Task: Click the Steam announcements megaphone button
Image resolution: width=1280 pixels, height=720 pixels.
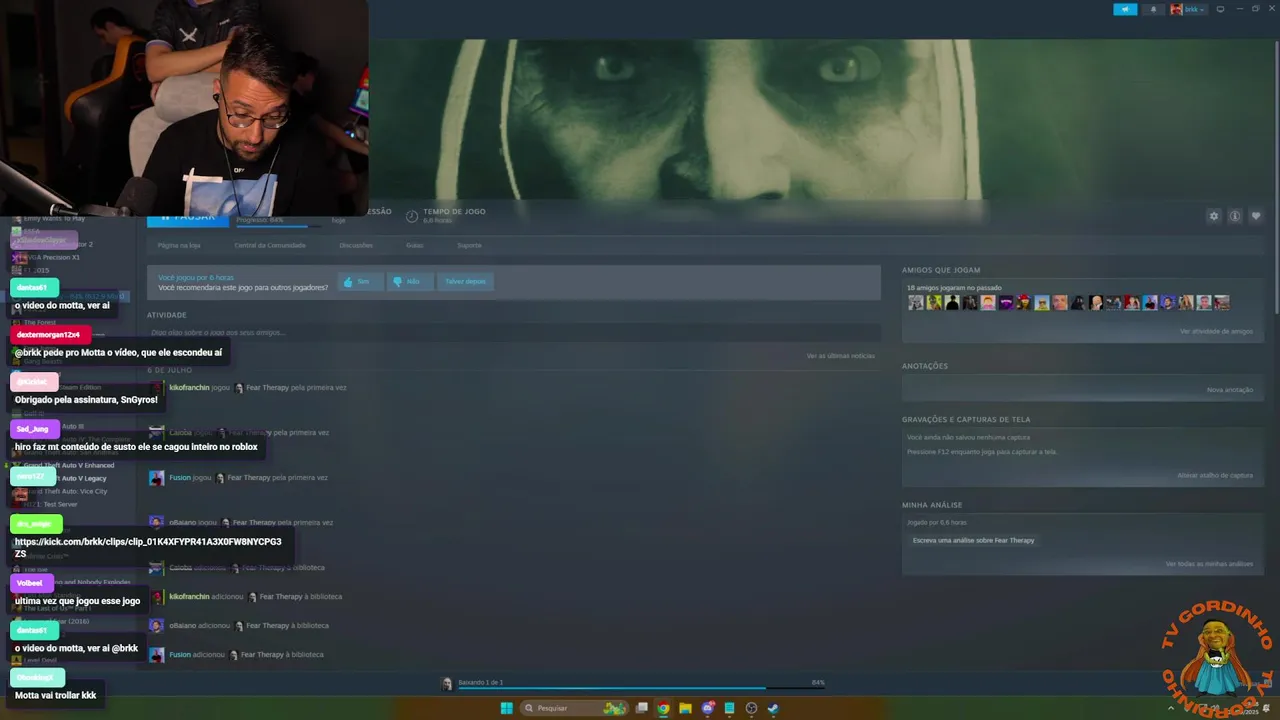Action: (x=1125, y=9)
